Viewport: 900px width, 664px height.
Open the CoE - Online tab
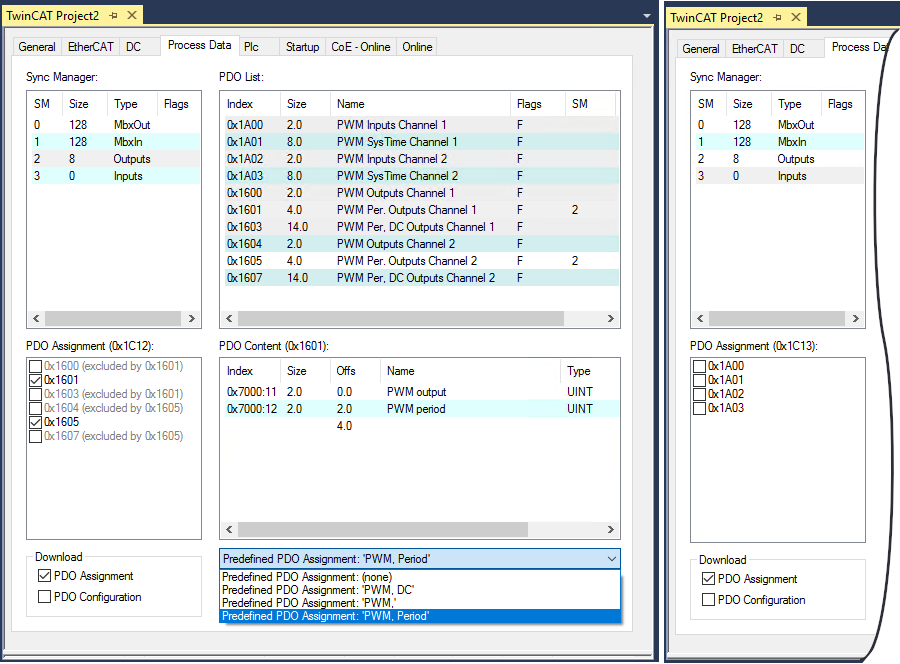(x=360, y=47)
